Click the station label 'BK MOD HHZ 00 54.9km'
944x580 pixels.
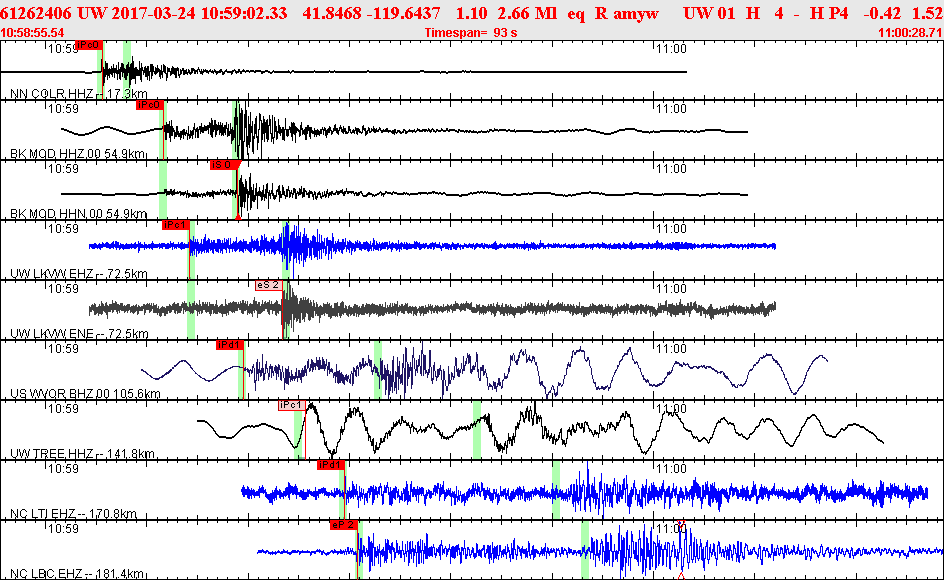coord(78,154)
